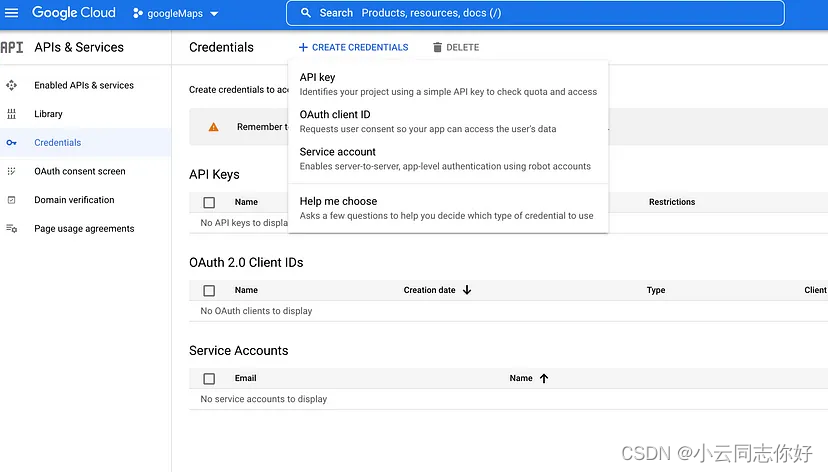Focus the Search products, resources, docs field
The width and height of the screenshot is (828, 472).
click(x=535, y=13)
